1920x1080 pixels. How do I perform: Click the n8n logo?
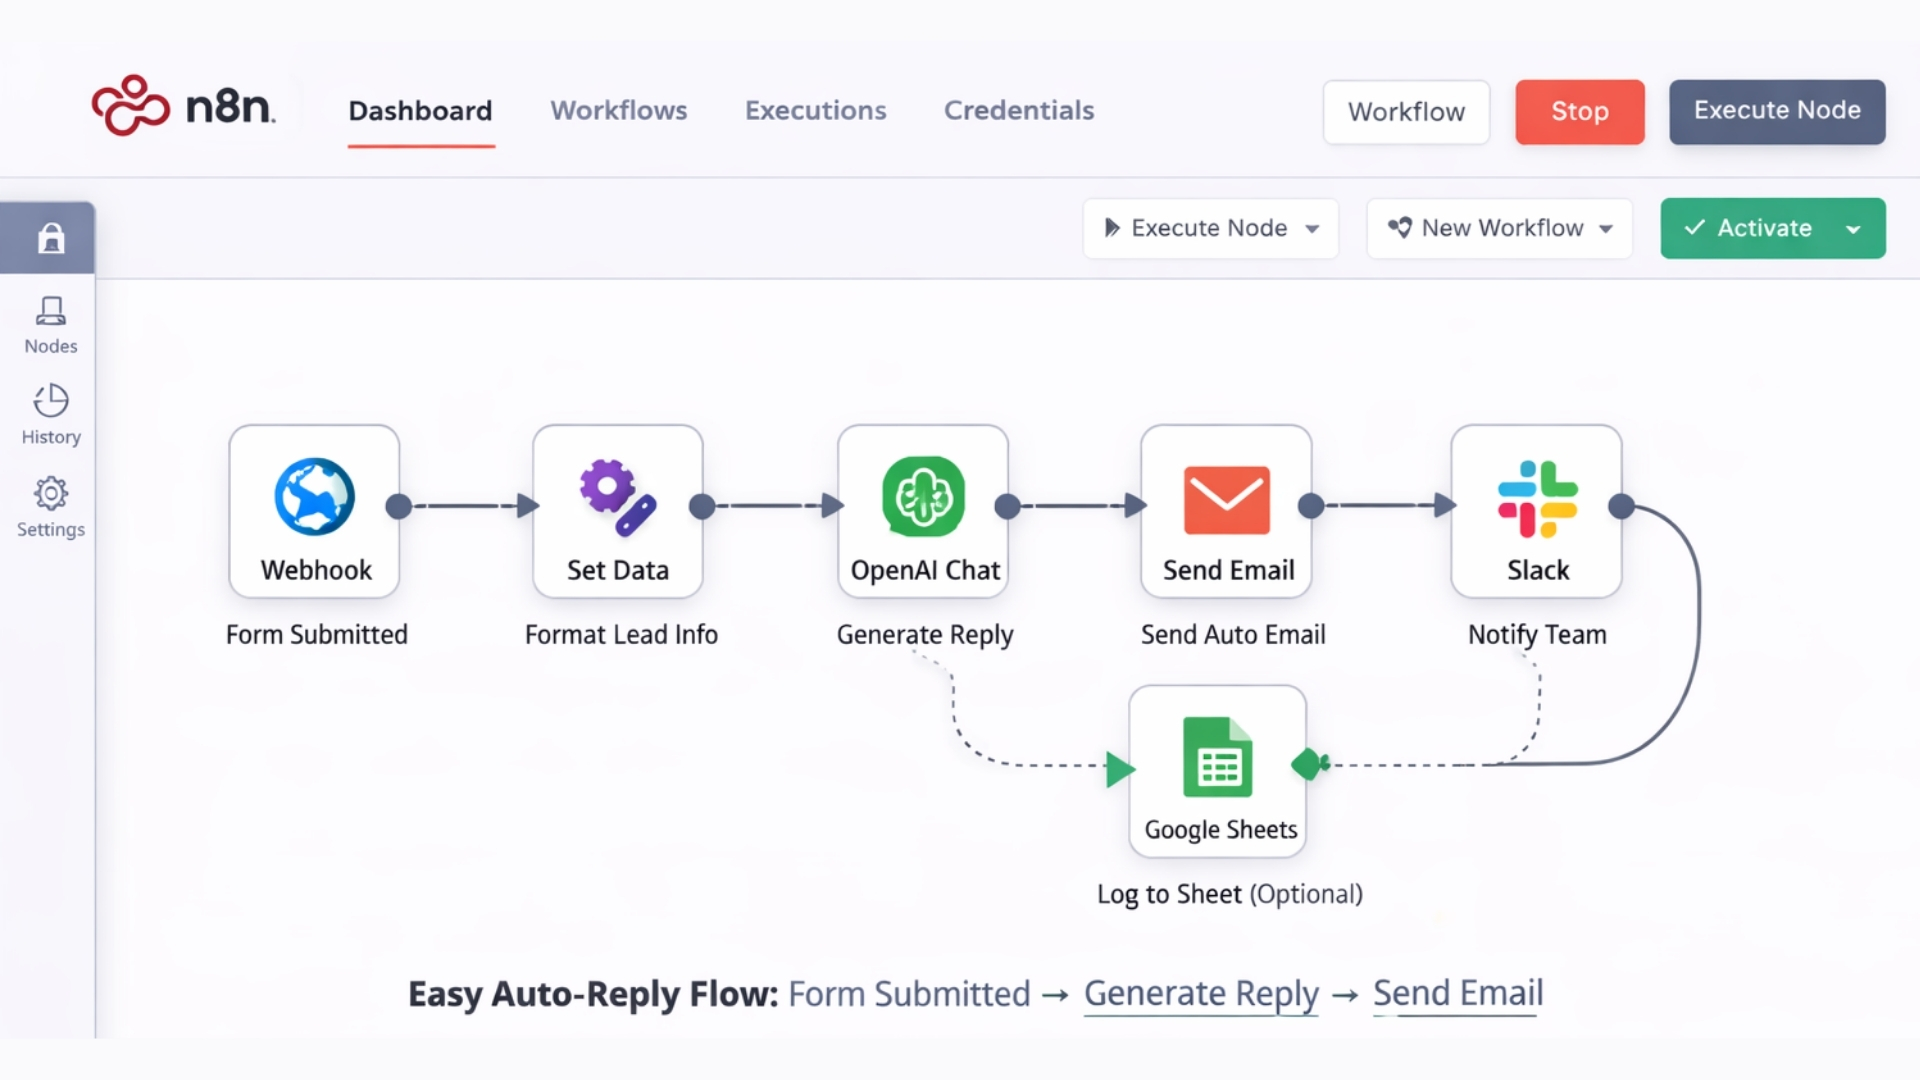click(183, 106)
